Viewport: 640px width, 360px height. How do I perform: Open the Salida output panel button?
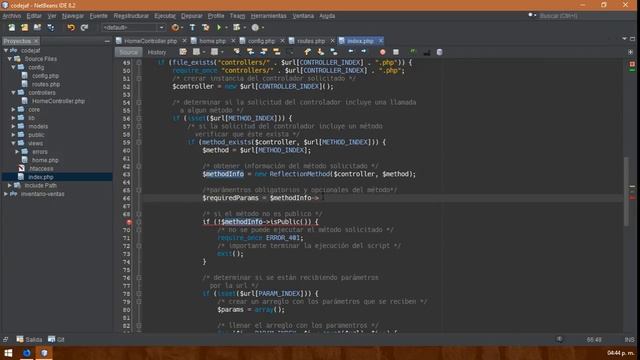tap(29, 340)
